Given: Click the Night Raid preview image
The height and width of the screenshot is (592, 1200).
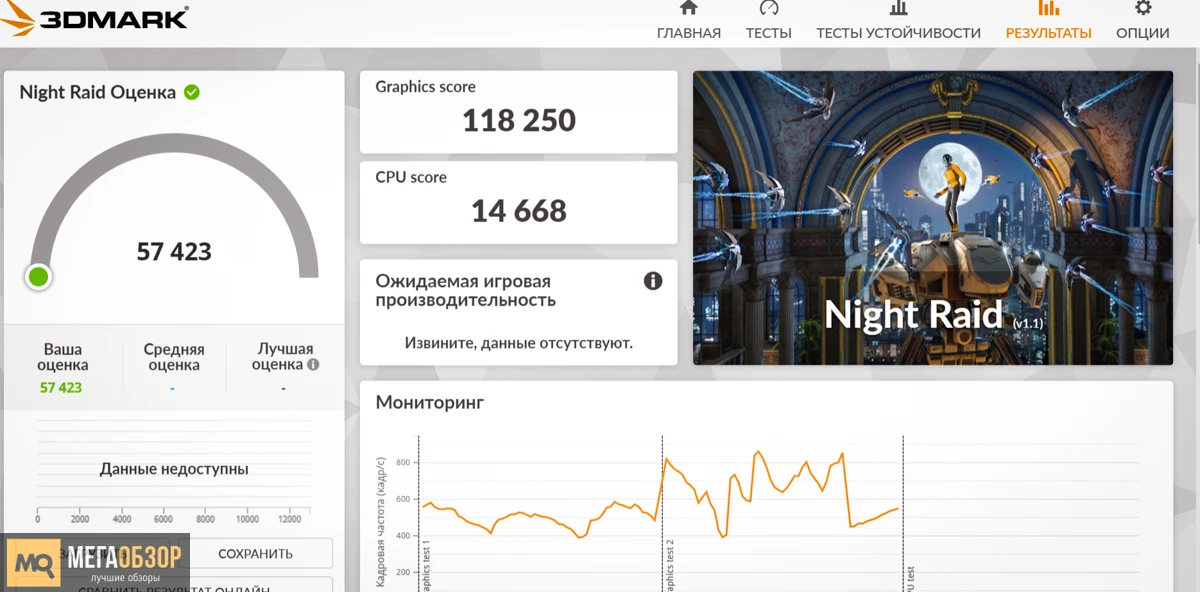Looking at the screenshot, I should (932, 218).
